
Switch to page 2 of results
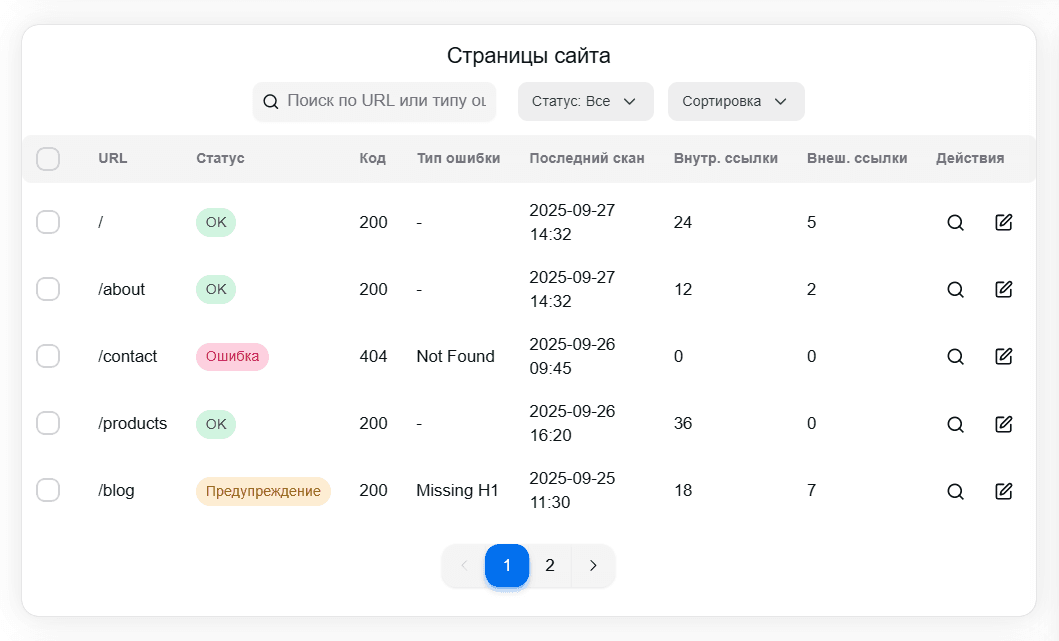pos(550,565)
